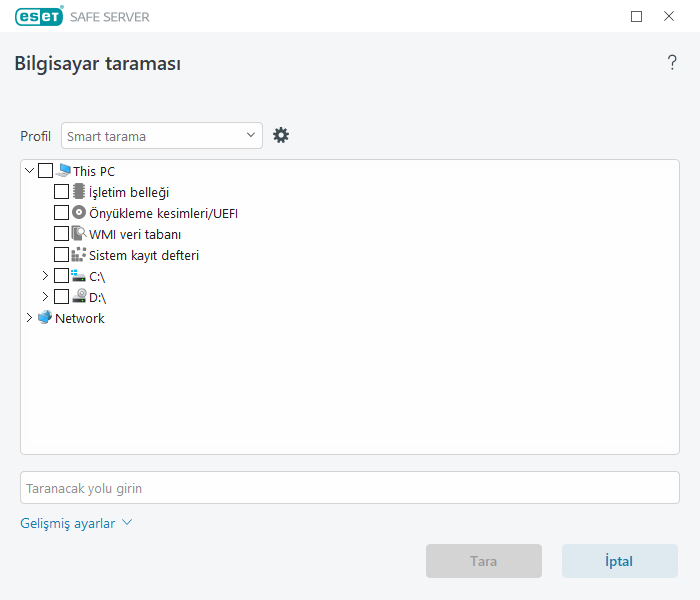Click the C:\ drive icon
The height and width of the screenshot is (600, 700).
click(79, 276)
